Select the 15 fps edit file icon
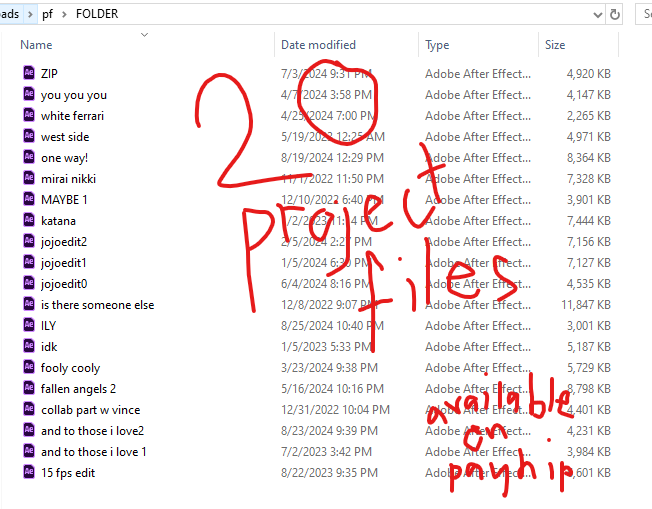Screen dimensions: 652x509 pos(29,472)
